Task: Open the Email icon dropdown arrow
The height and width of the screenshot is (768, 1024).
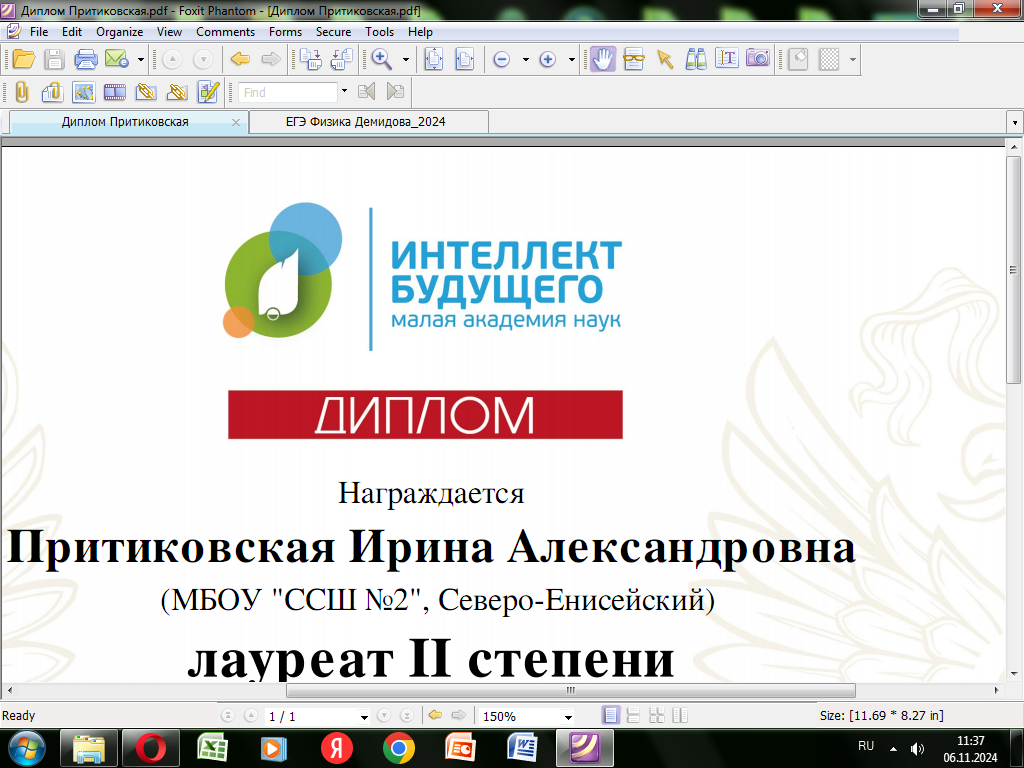Action: coord(140,59)
